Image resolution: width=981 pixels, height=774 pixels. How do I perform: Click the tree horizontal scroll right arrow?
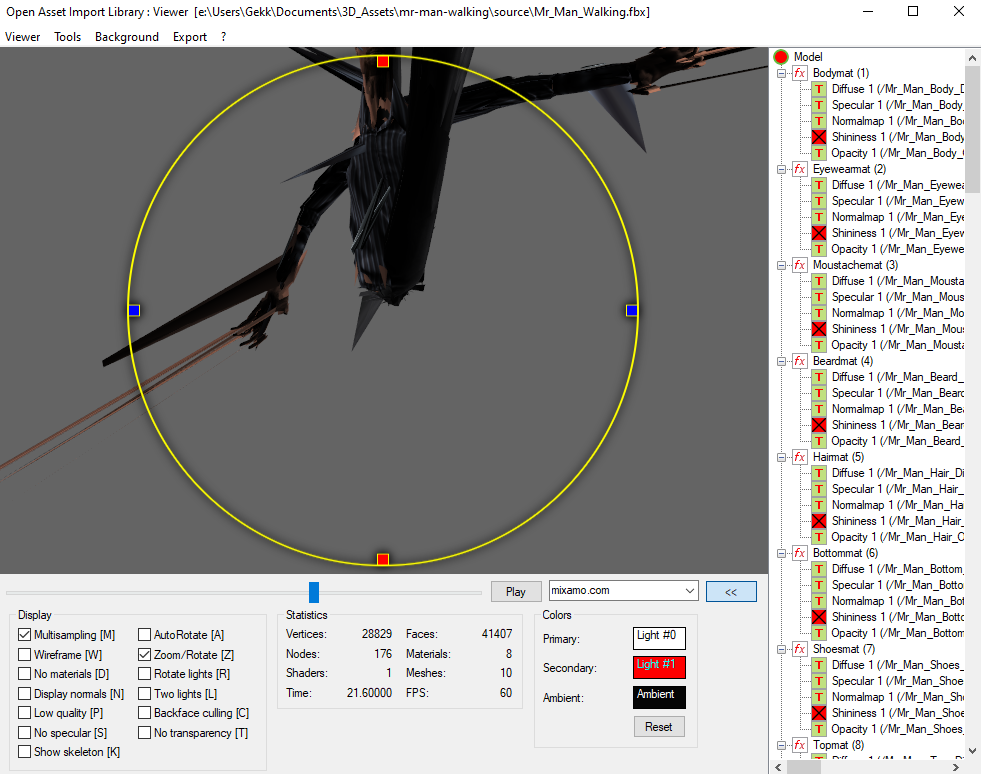tap(955, 767)
